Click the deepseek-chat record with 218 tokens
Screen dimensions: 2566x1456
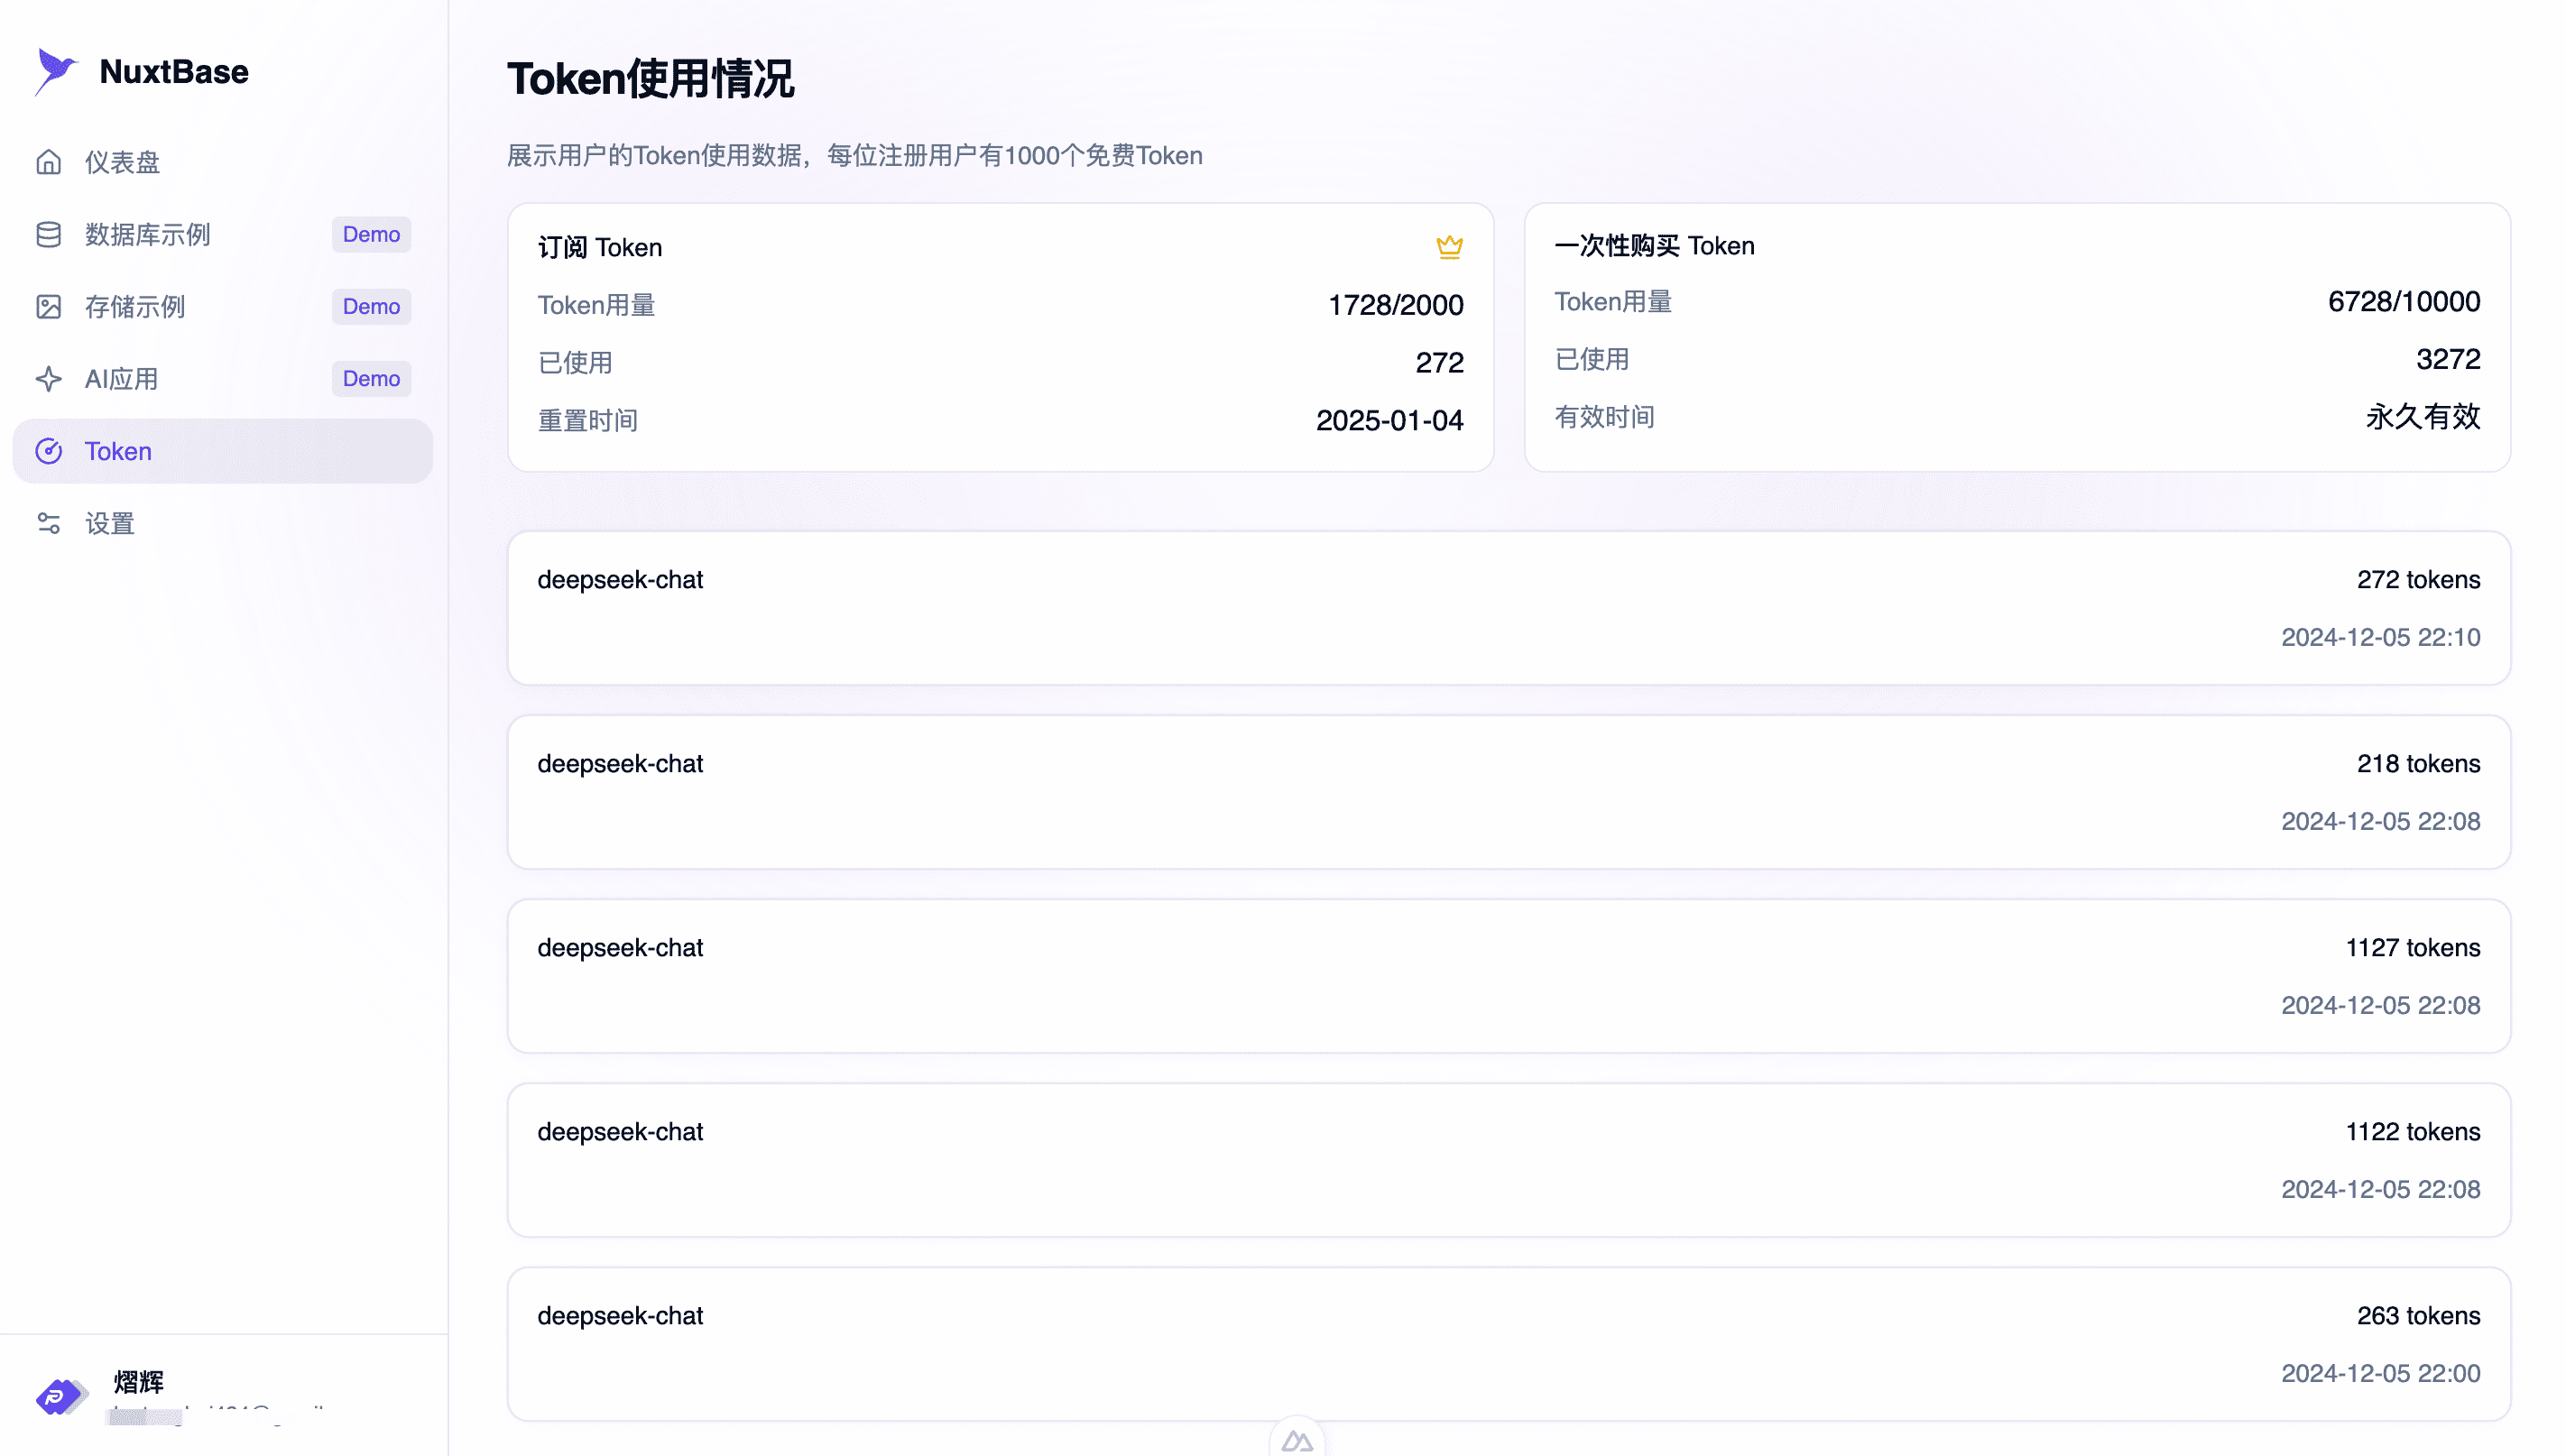point(1509,792)
